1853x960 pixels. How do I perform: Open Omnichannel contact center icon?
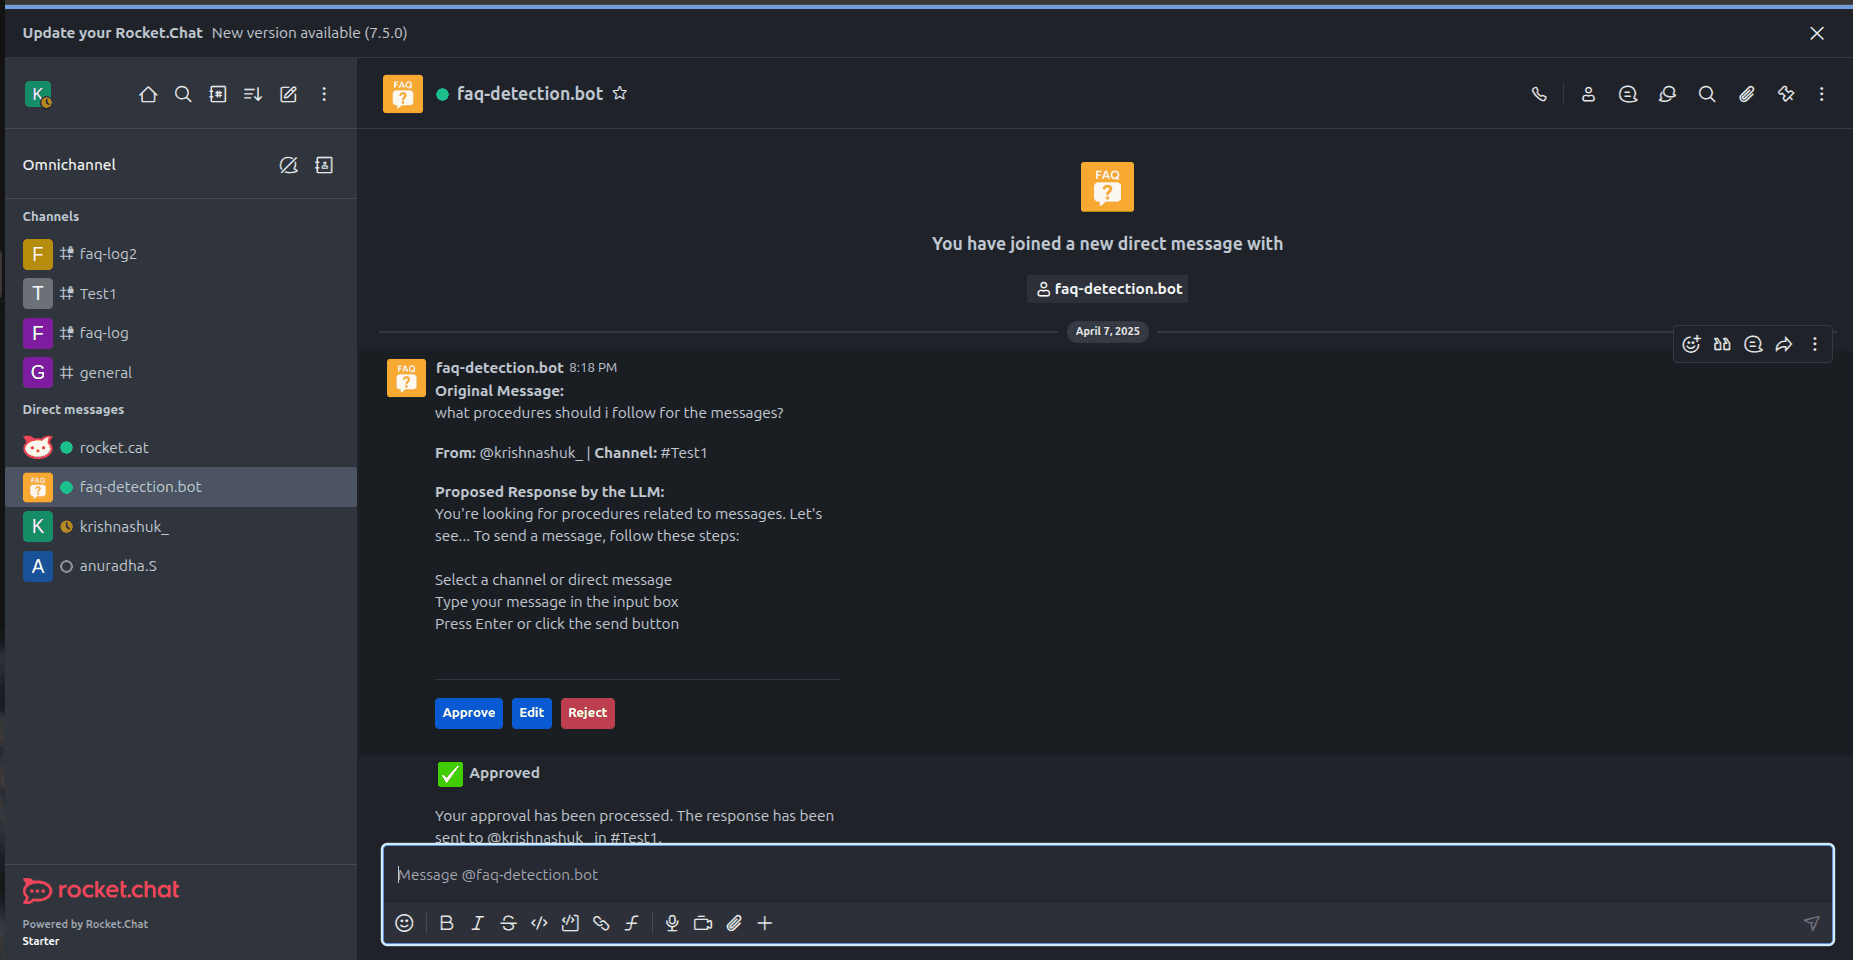pyautogui.click(x=324, y=165)
